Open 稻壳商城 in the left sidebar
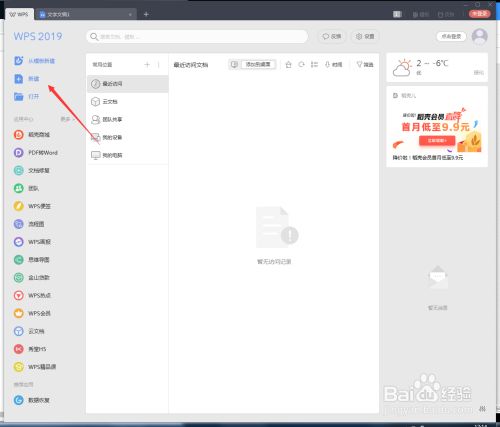 [32, 135]
